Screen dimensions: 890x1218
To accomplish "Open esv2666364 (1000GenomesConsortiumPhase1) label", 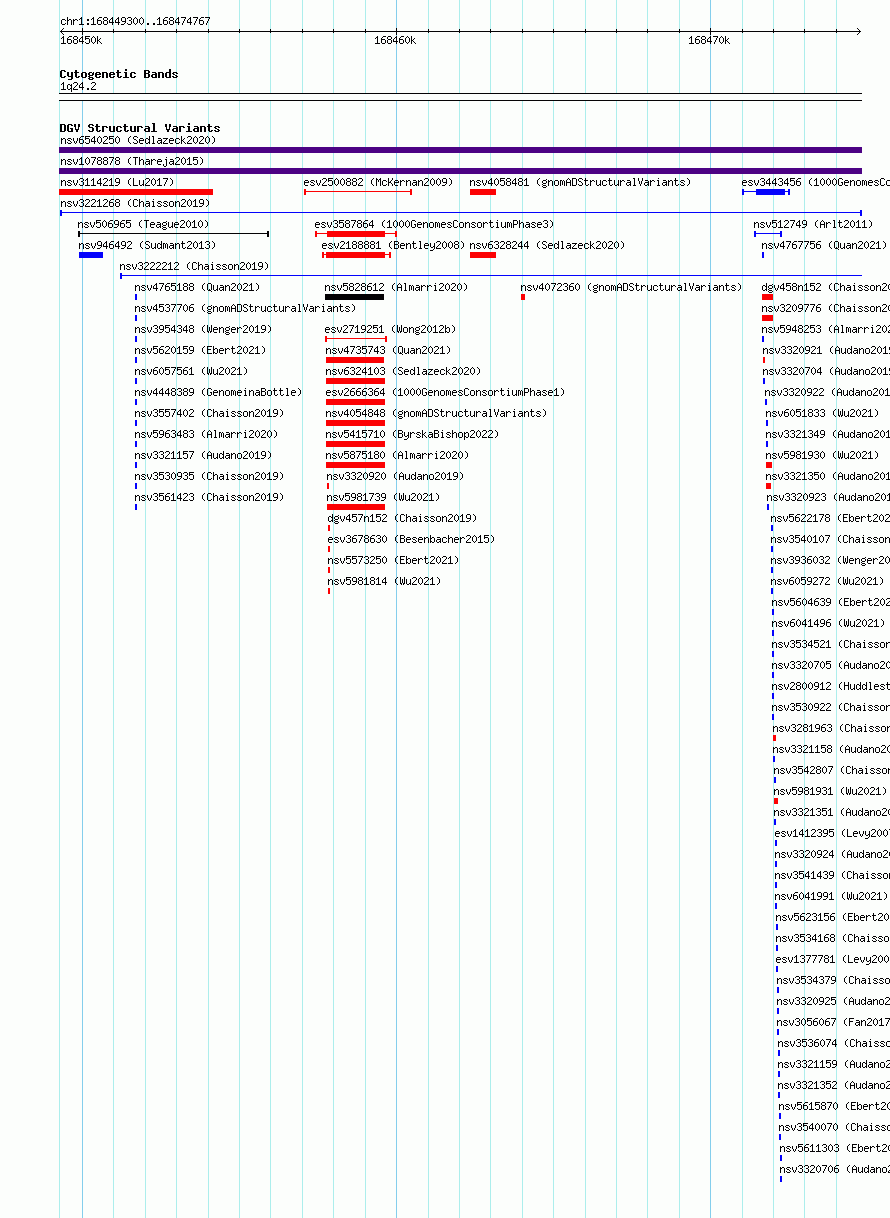I will [x=445, y=392].
